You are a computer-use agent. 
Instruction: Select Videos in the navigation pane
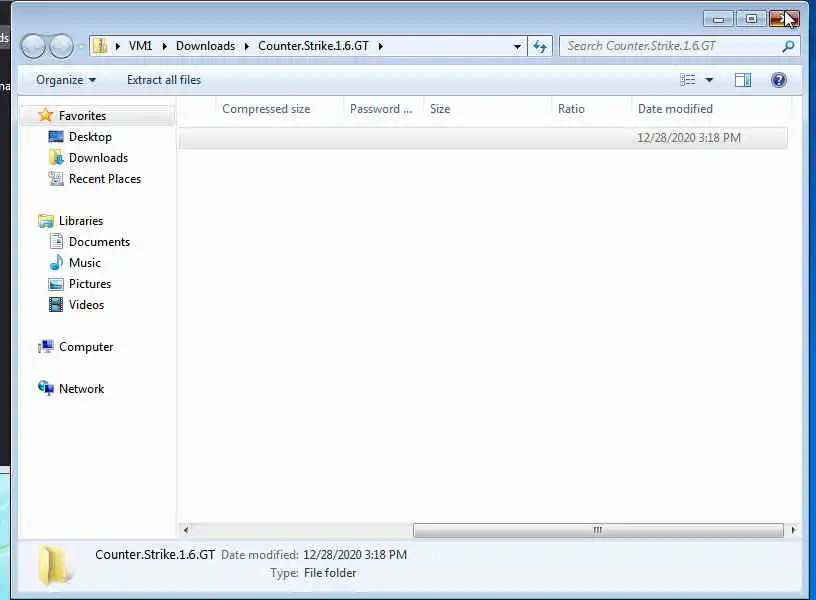86,304
